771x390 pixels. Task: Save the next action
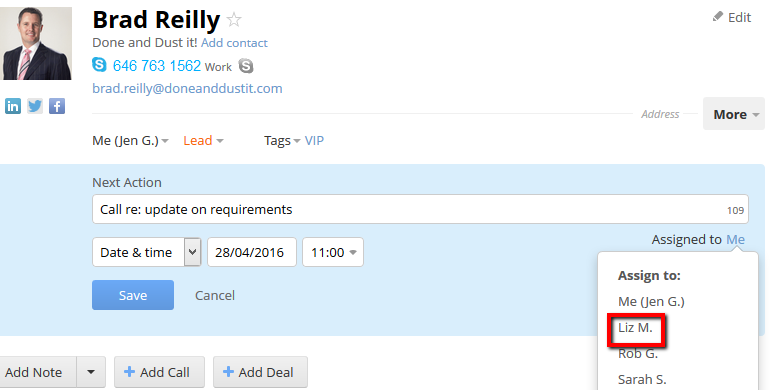133,295
